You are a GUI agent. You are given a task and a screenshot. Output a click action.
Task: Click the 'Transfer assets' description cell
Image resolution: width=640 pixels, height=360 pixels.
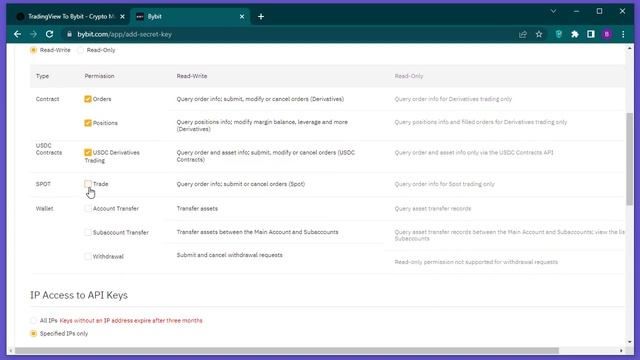[x=197, y=208]
